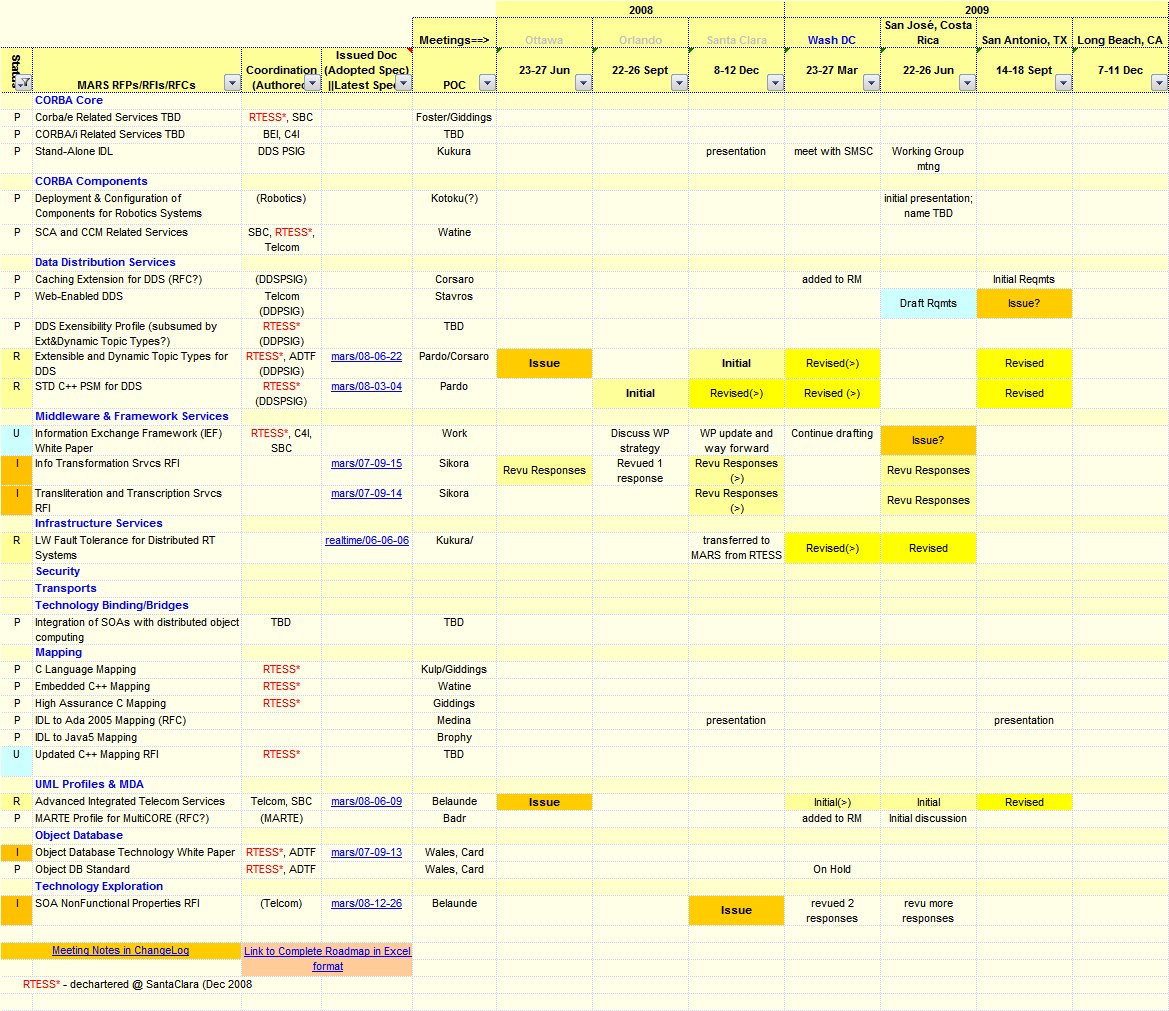Select the Web-Enabled DDS row title
This screenshot has height=1011, width=1169.
pos(79,296)
